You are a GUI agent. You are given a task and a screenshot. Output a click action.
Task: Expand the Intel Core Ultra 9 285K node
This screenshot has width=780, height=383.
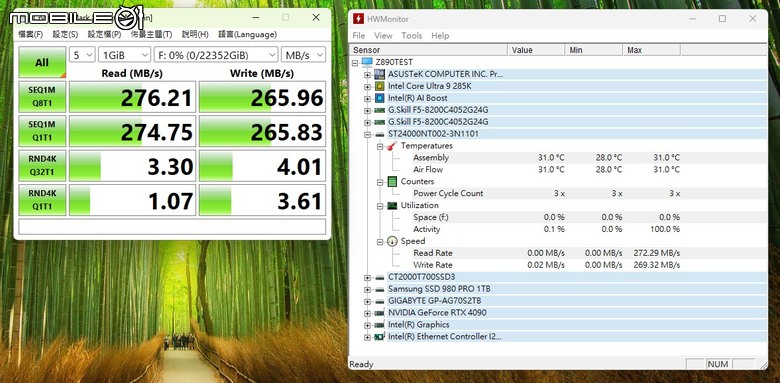tap(367, 87)
